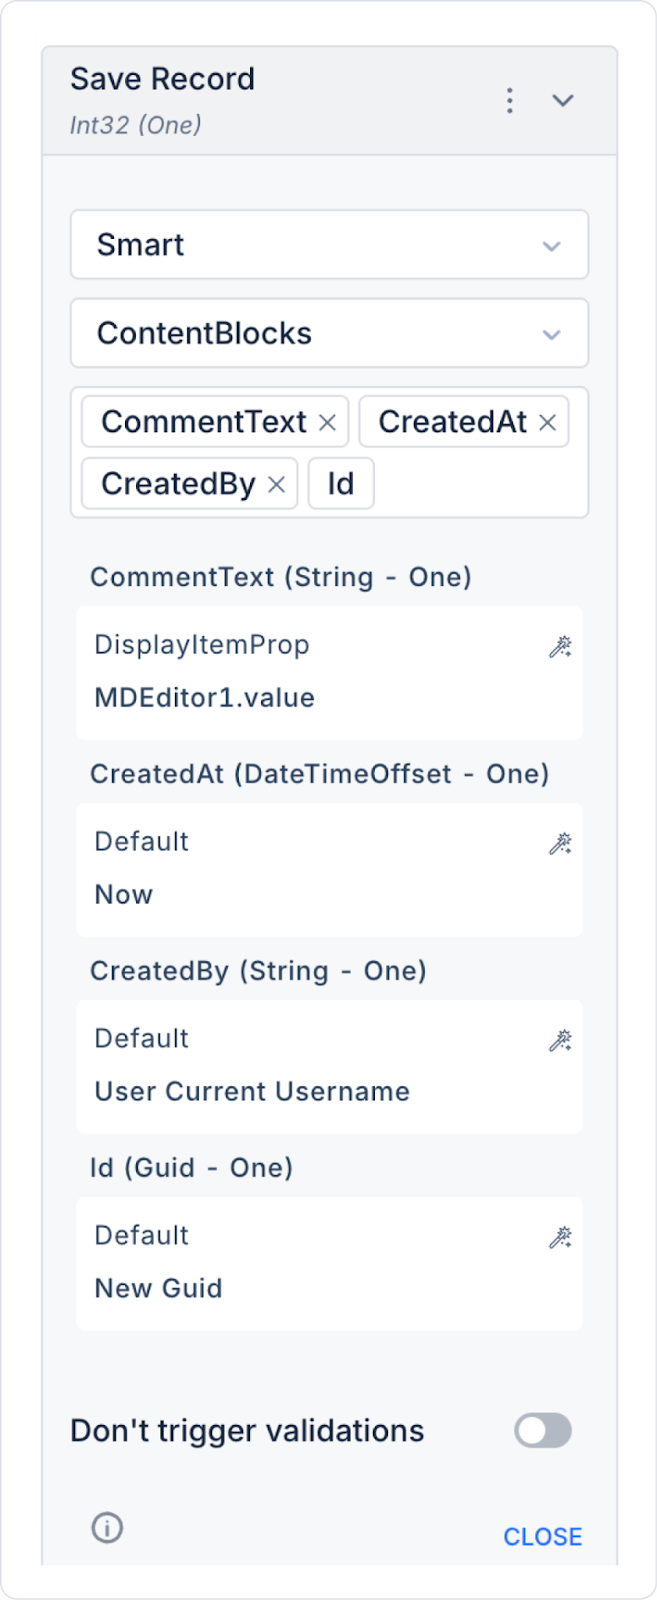The width and height of the screenshot is (657, 1600).
Task: Remove the CreatedAt tag
Action: click(x=547, y=423)
